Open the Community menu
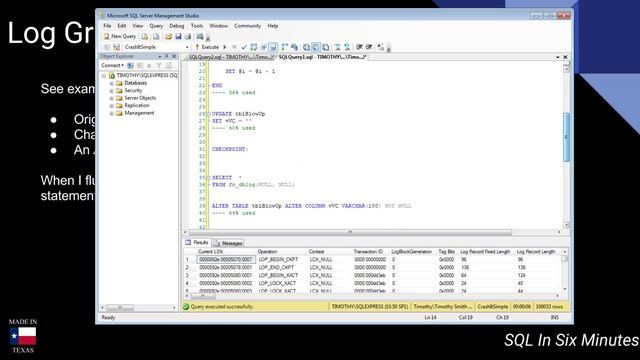This screenshot has height=360, width=640. (247, 26)
